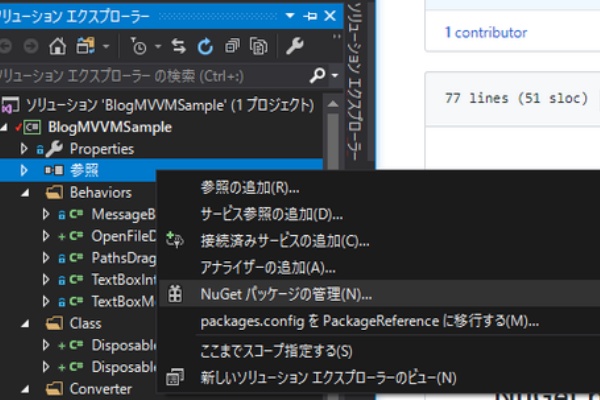The image size is (600, 400).
Task: Click the Forward arrow in Solution Explorer toolbar
Action: 31,47
